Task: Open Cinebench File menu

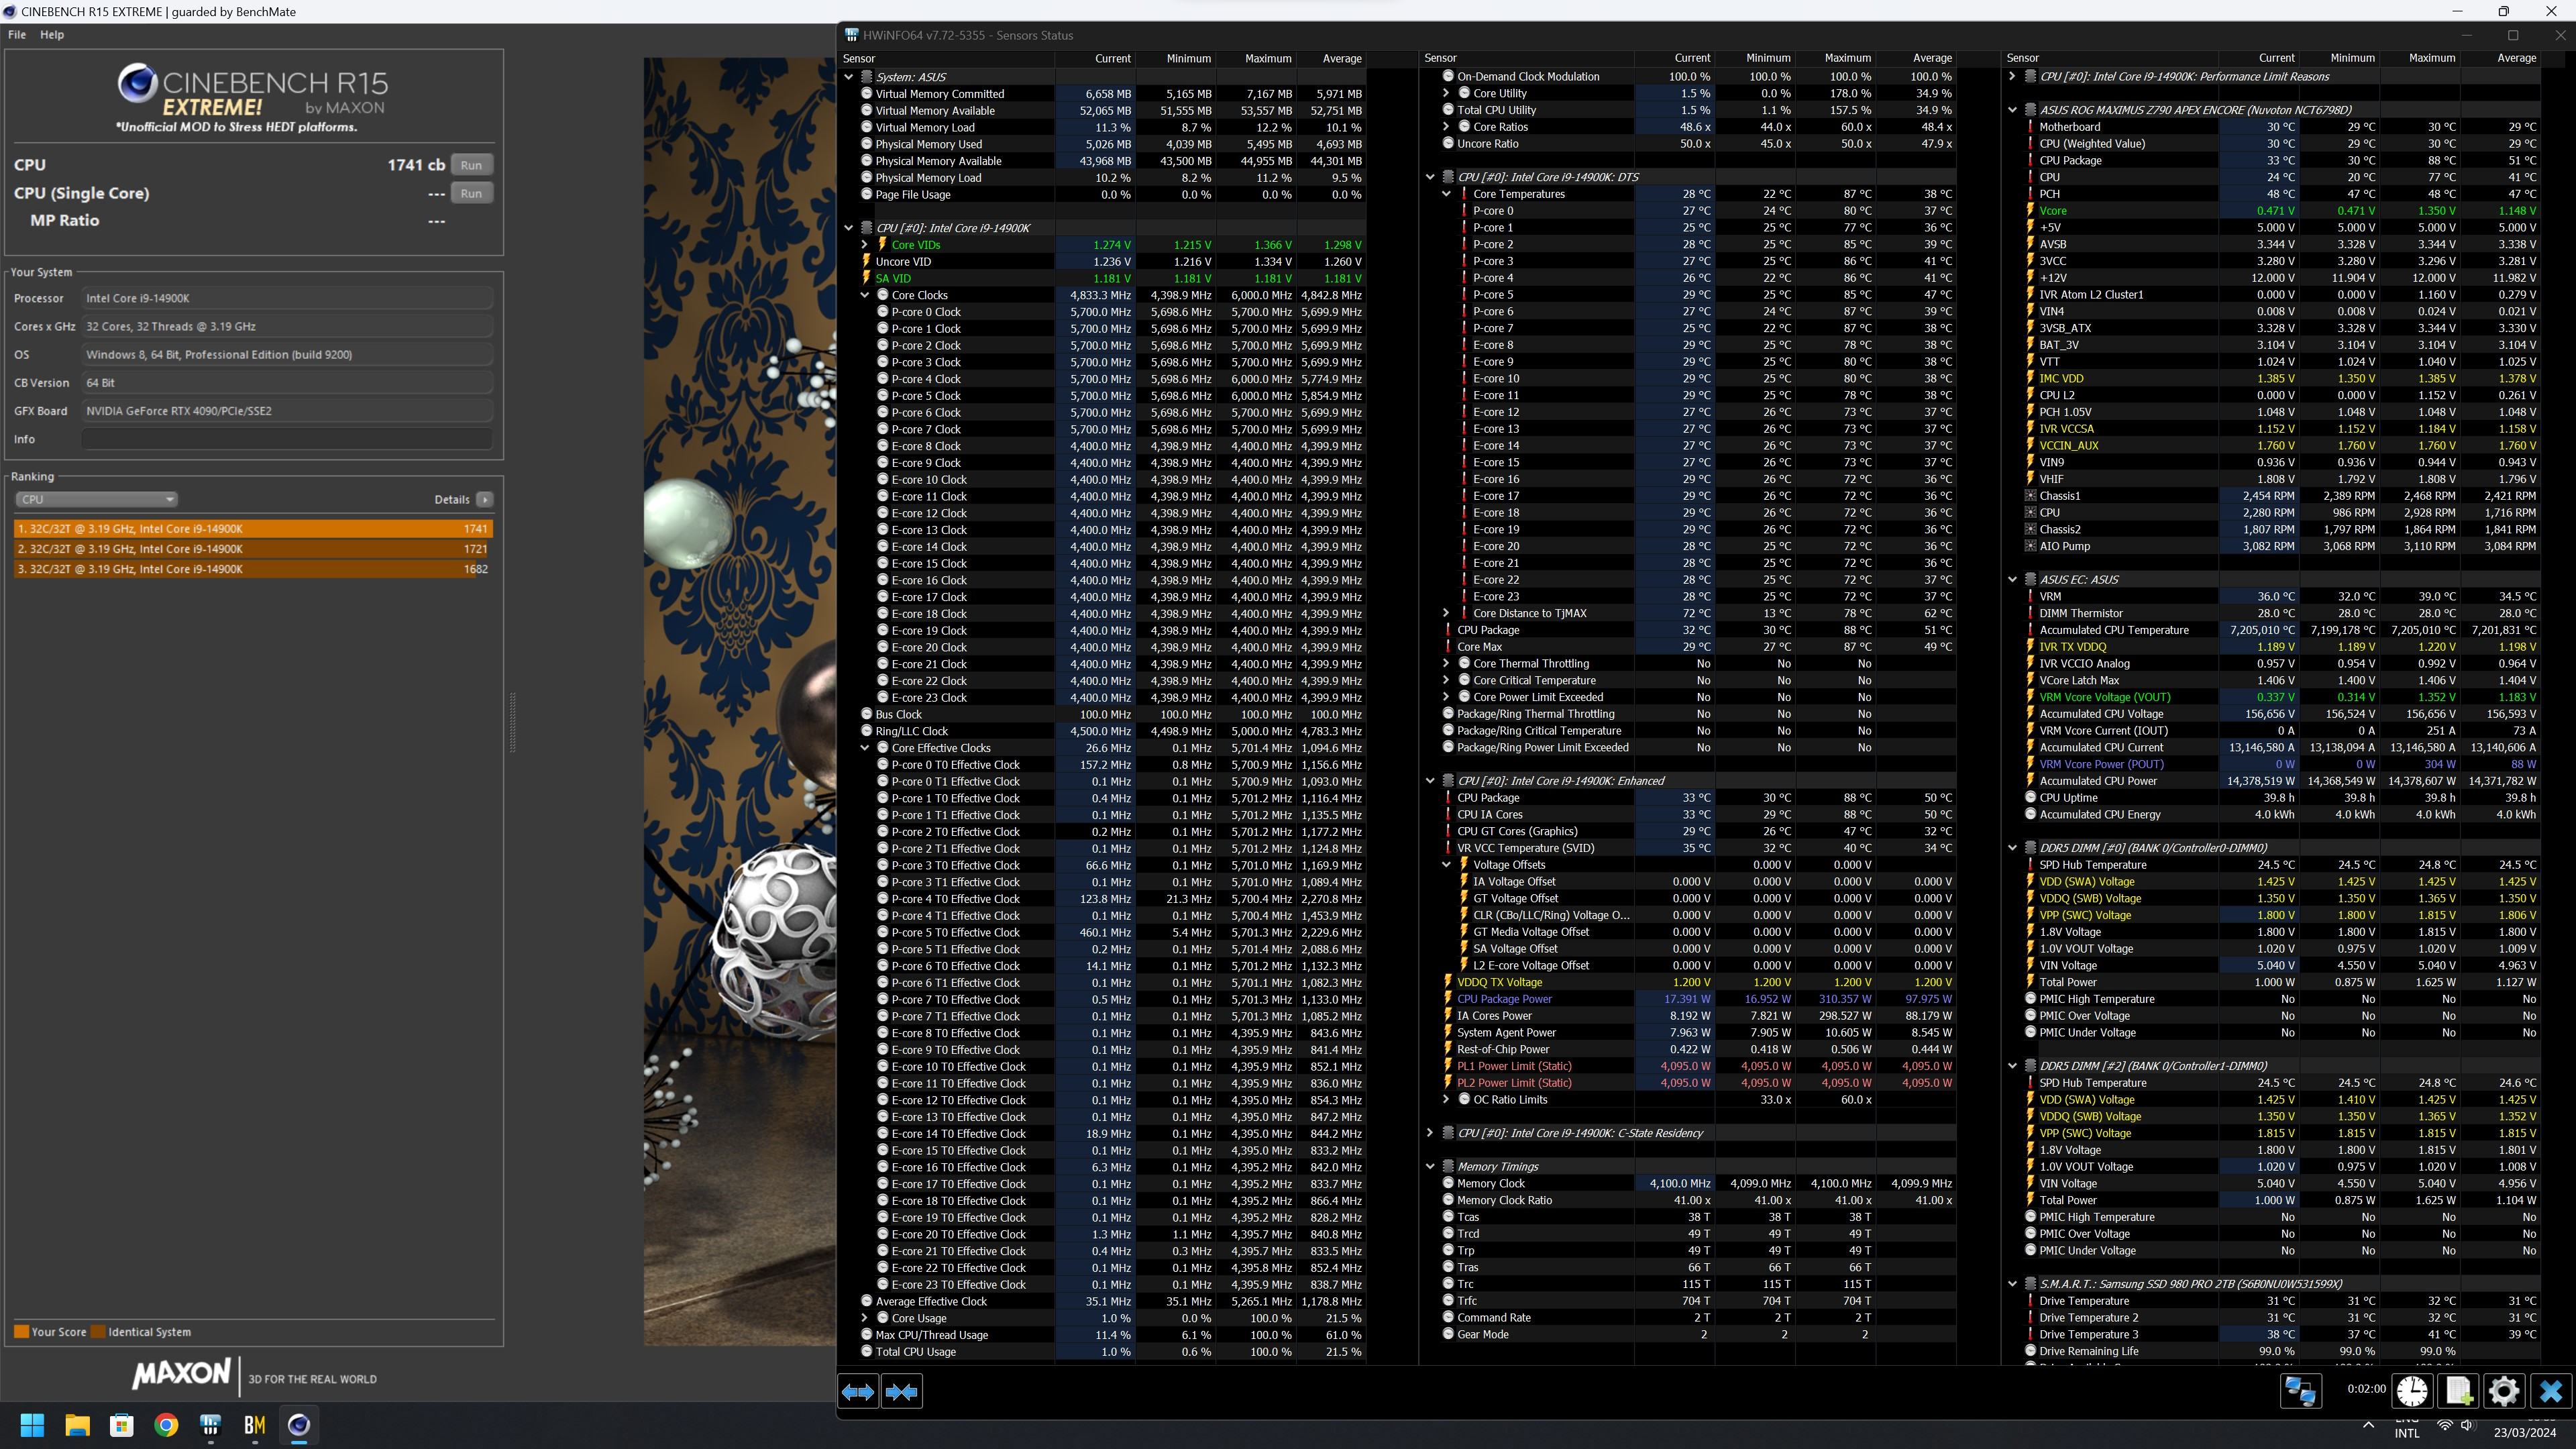Action: pos(17,34)
